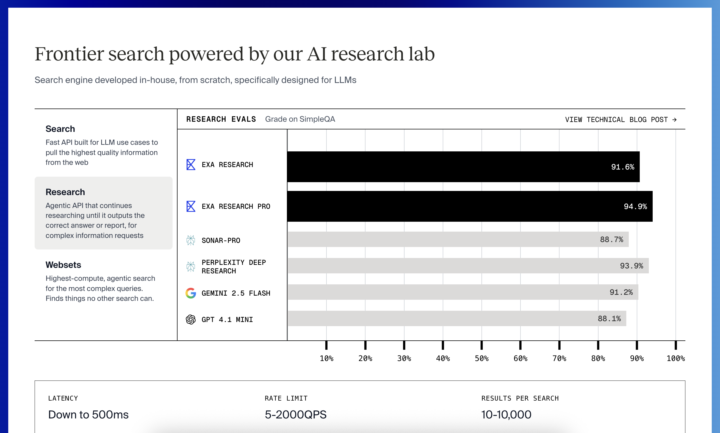Click the Grade on SimpleQA text
This screenshot has width=720, height=433.
pos(300,119)
